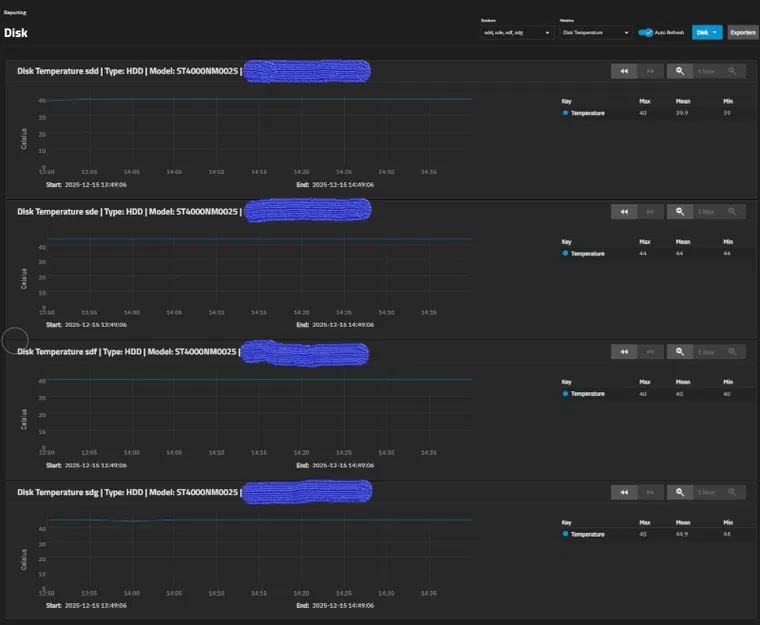The height and width of the screenshot is (625, 760).
Task: Click the sdg Mean value 44.9
Action: pyautogui.click(x=681, y=534)
